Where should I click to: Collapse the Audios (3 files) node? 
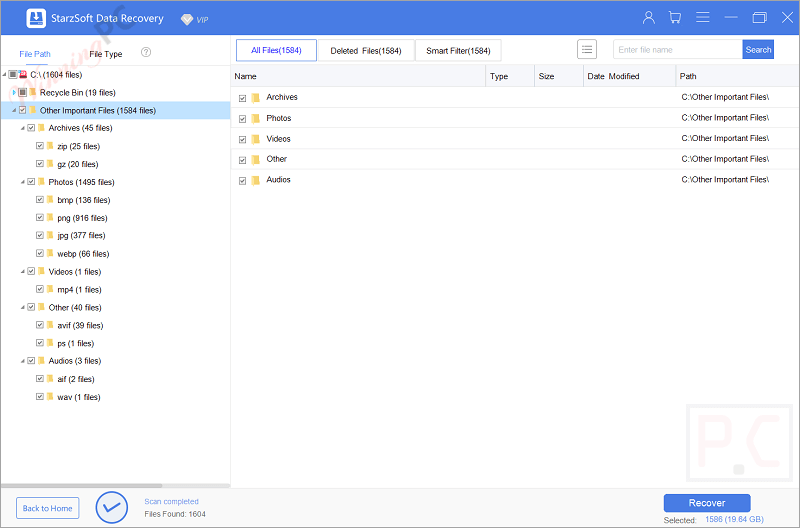tap(22, 361)
